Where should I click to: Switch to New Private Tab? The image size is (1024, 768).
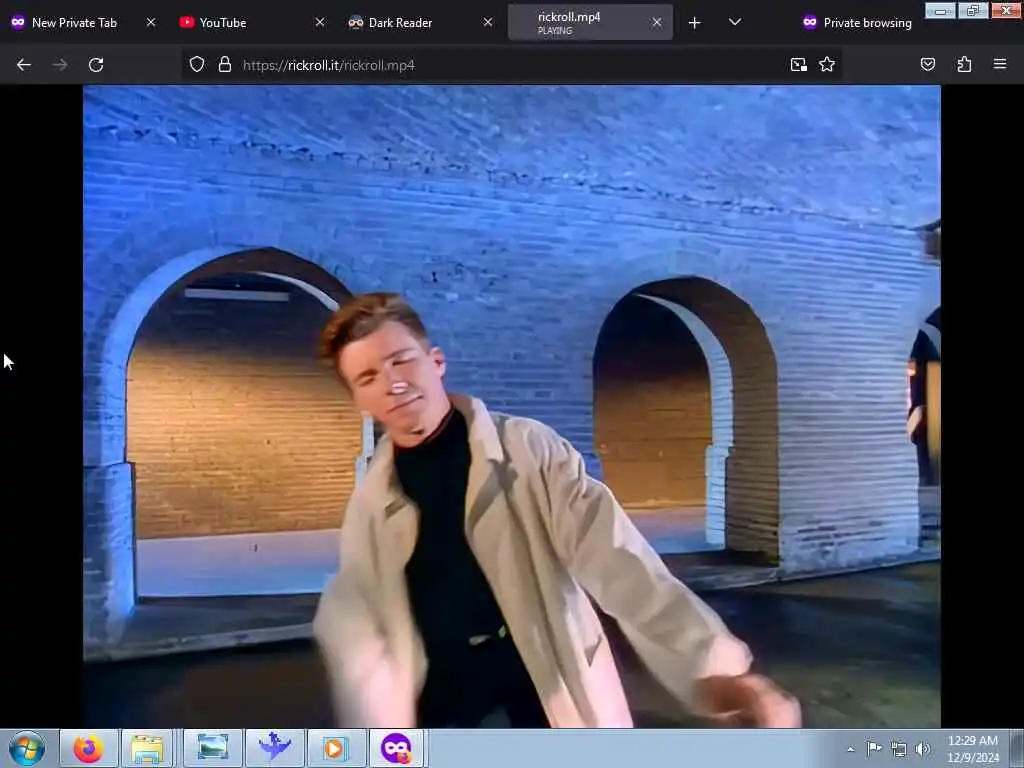click(x=84, y=22)
